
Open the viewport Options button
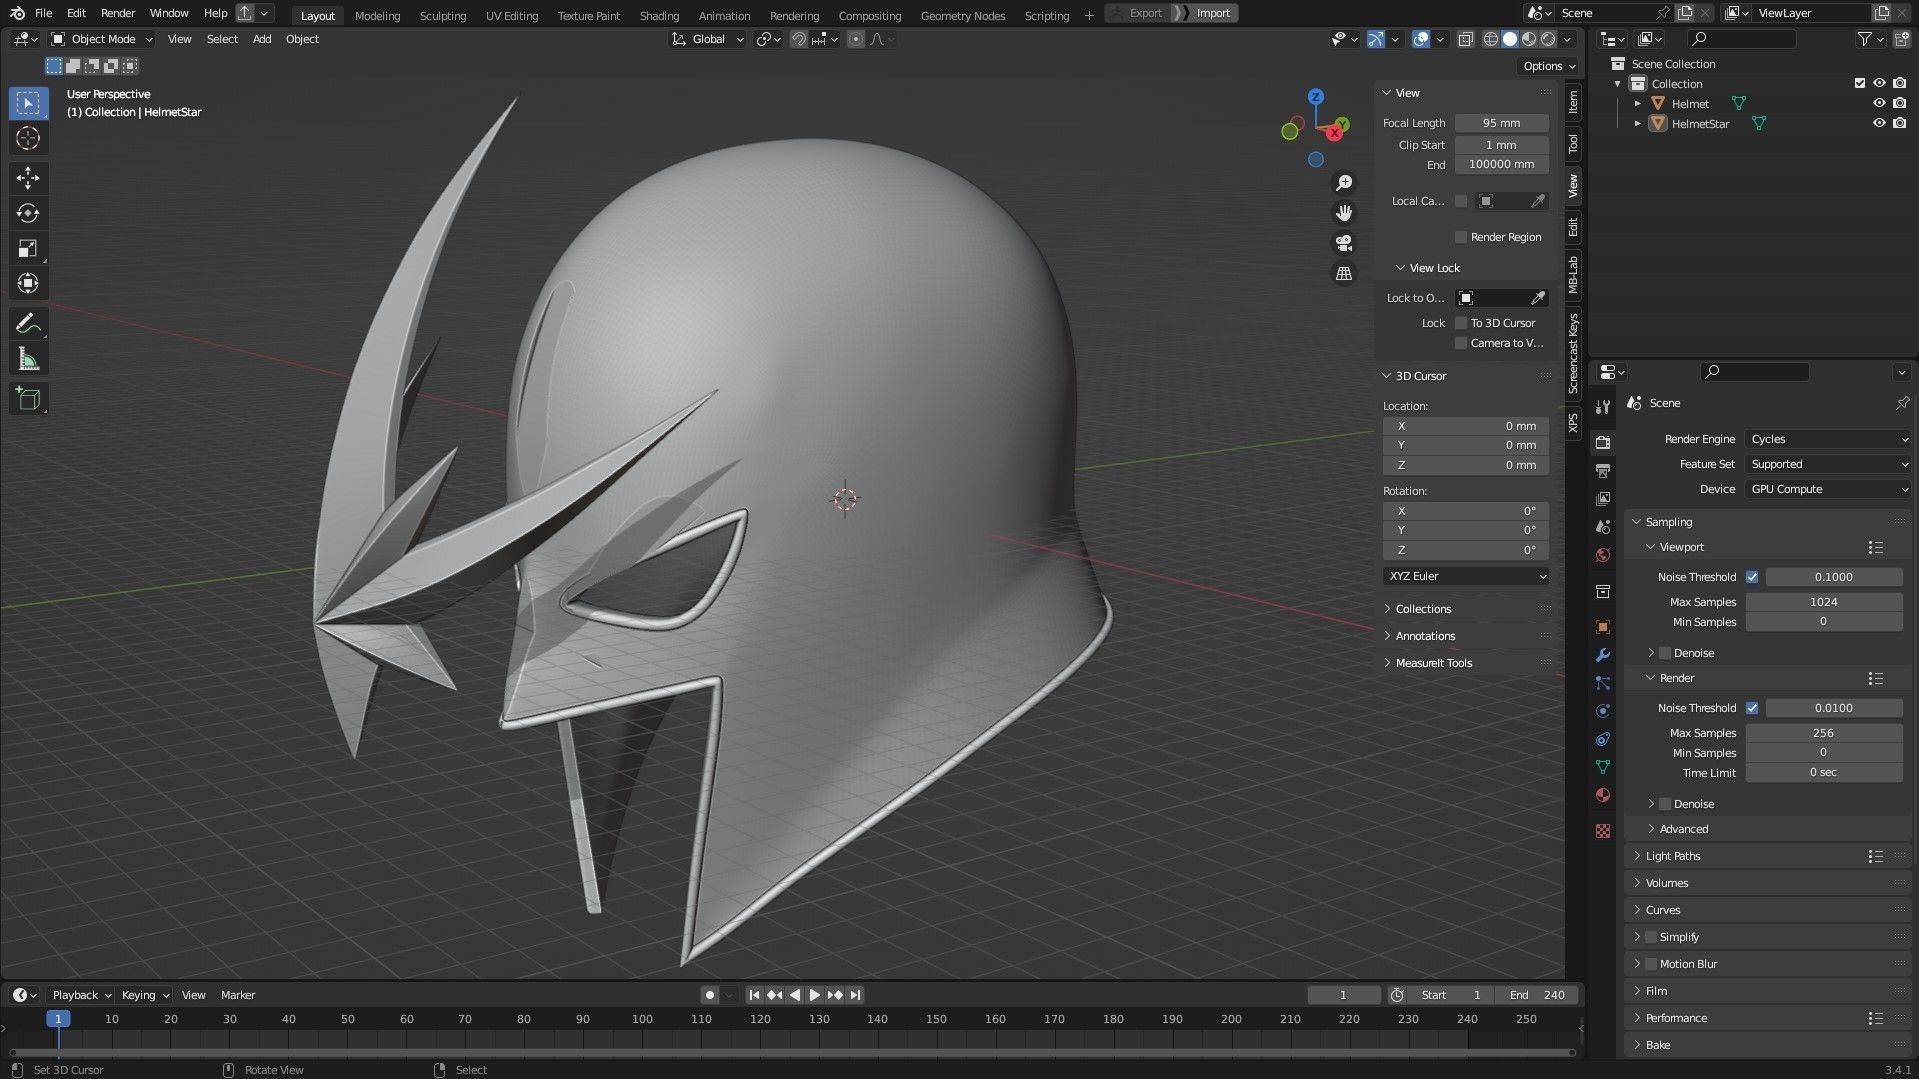tap(1549, 66)
